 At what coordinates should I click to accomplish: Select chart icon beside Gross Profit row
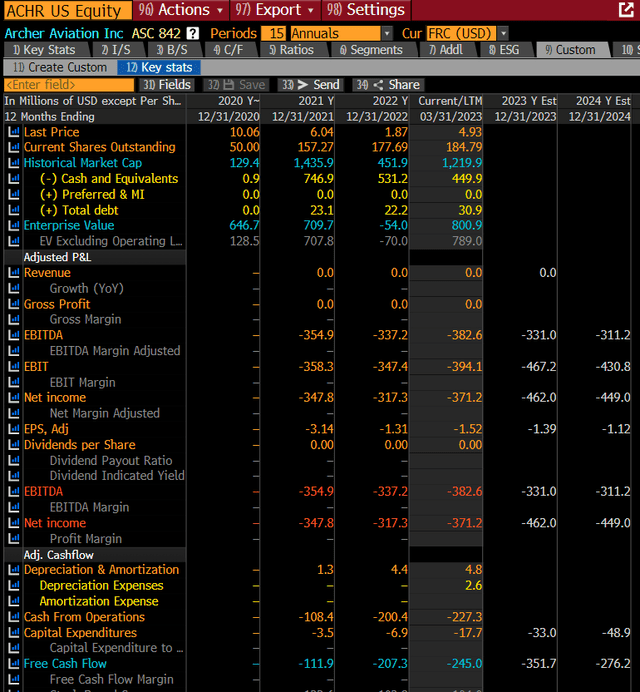(x=14, y=304)
